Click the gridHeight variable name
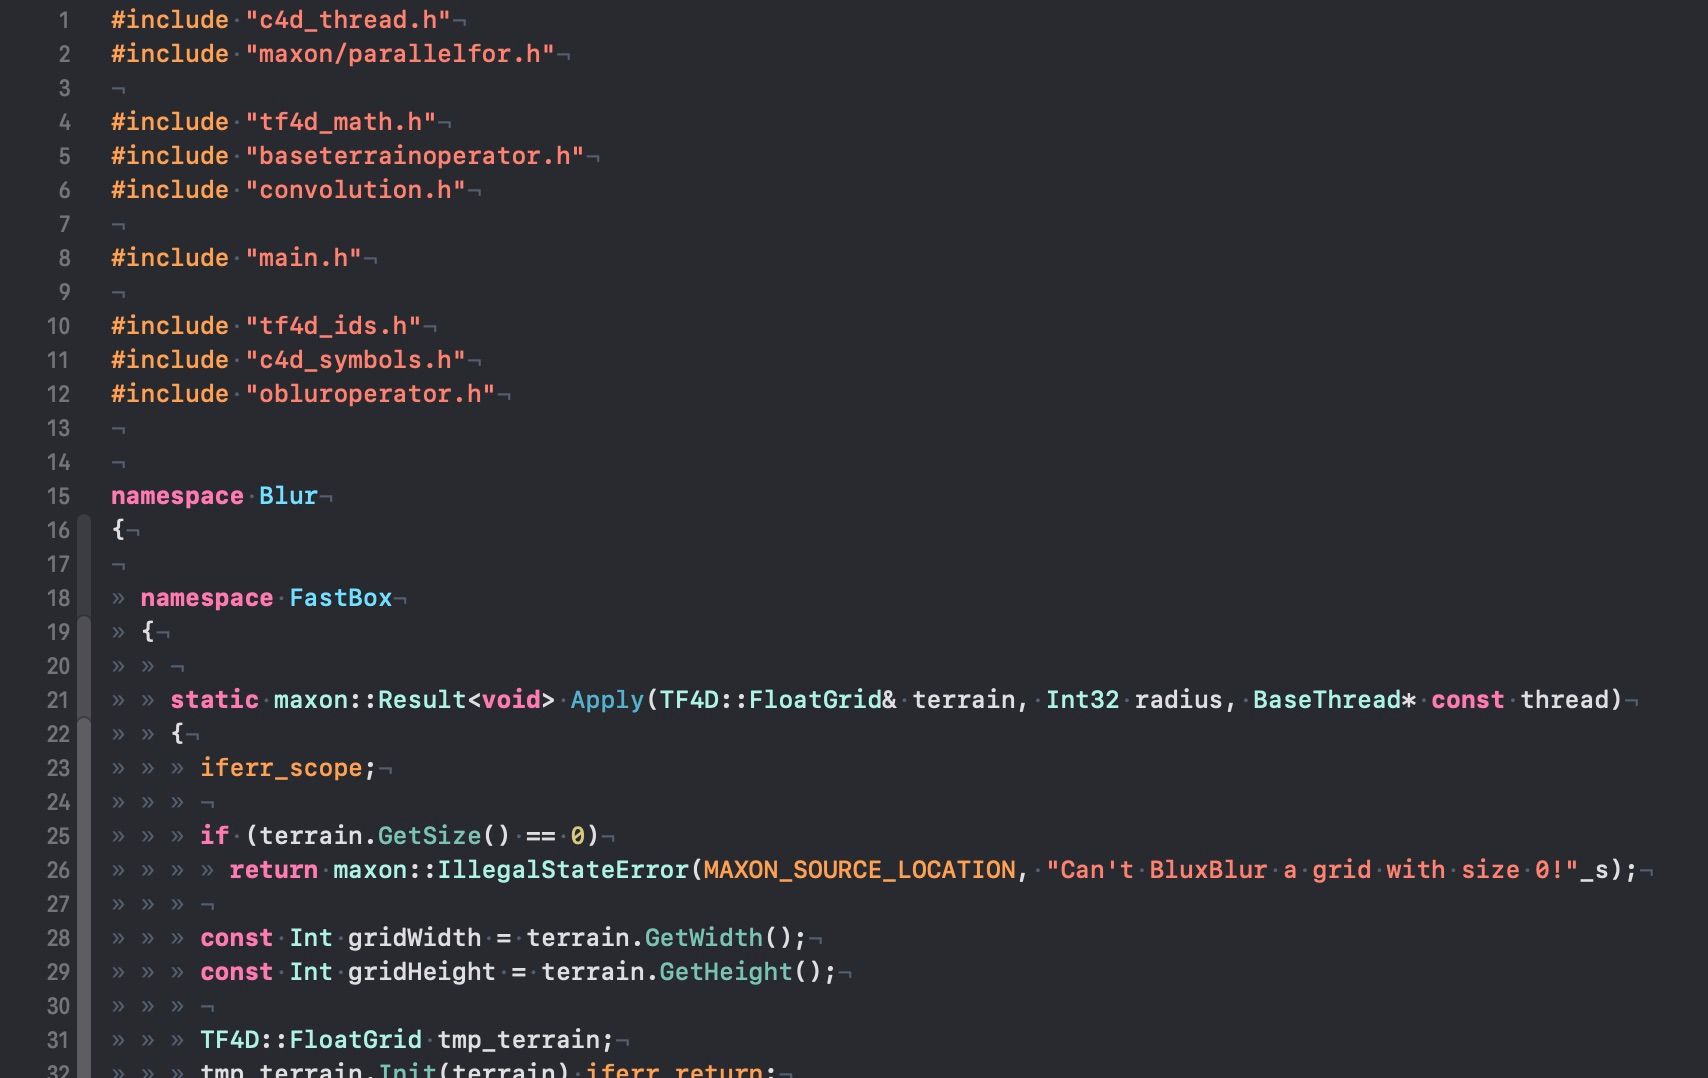1708x1078 pixels. [x=422, y=972]
